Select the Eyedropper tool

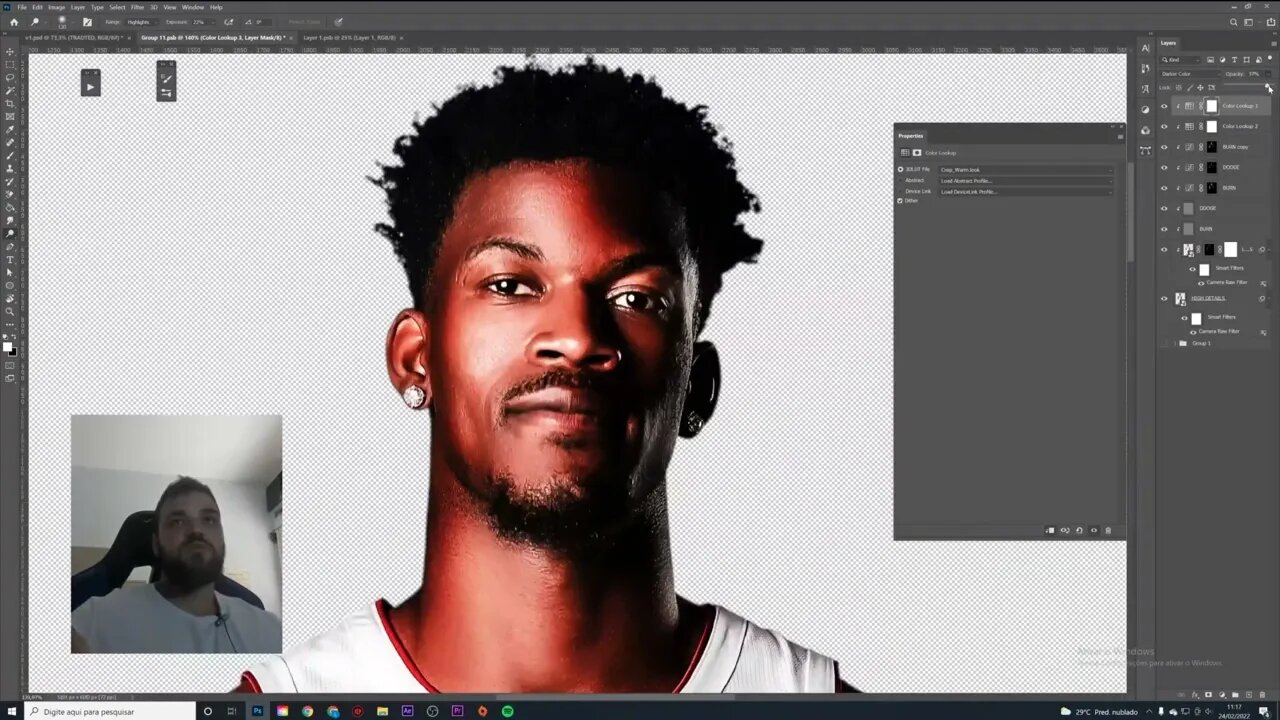[10, 130]
